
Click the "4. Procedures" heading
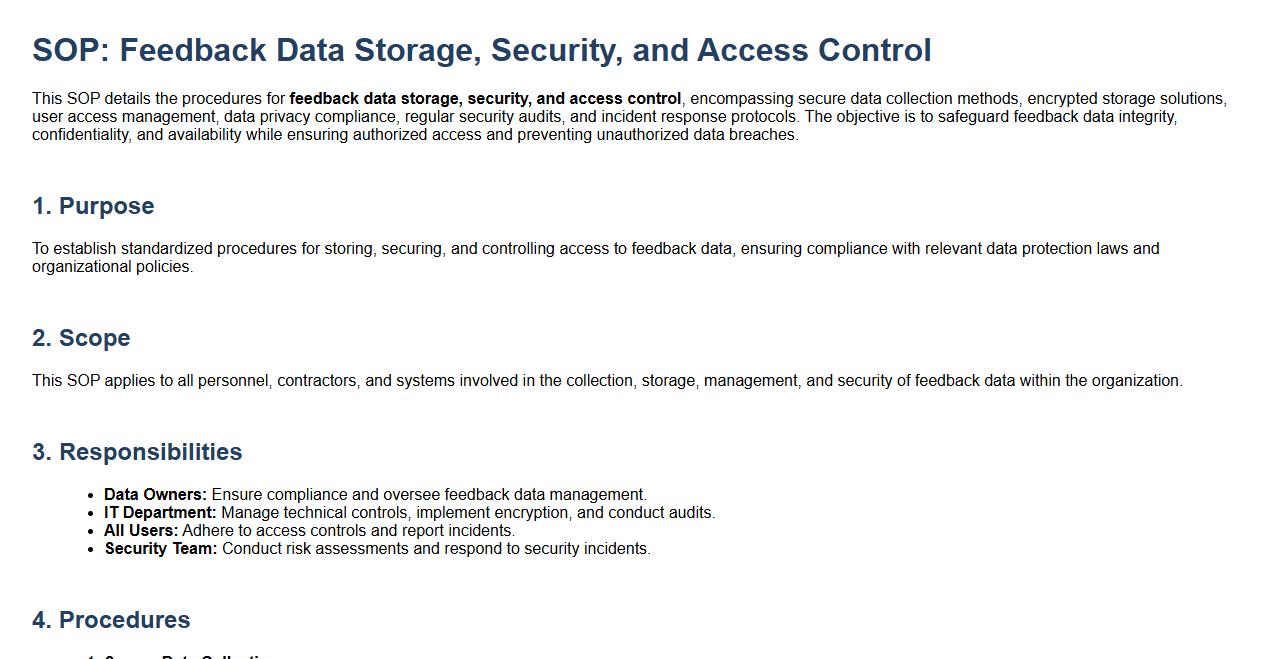tap(111, 620)
